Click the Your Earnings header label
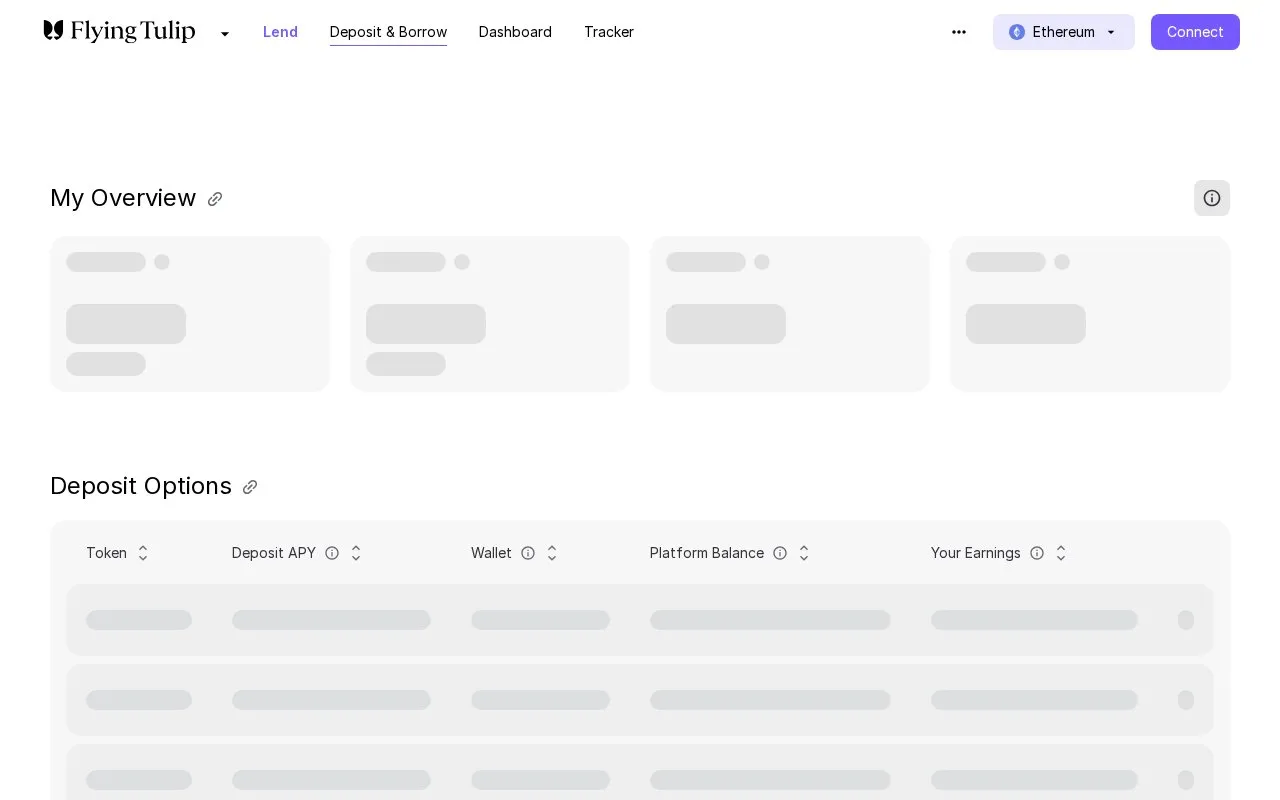Image resolution: width=1280 pixels, height=800 pixels. coord(976,553)
